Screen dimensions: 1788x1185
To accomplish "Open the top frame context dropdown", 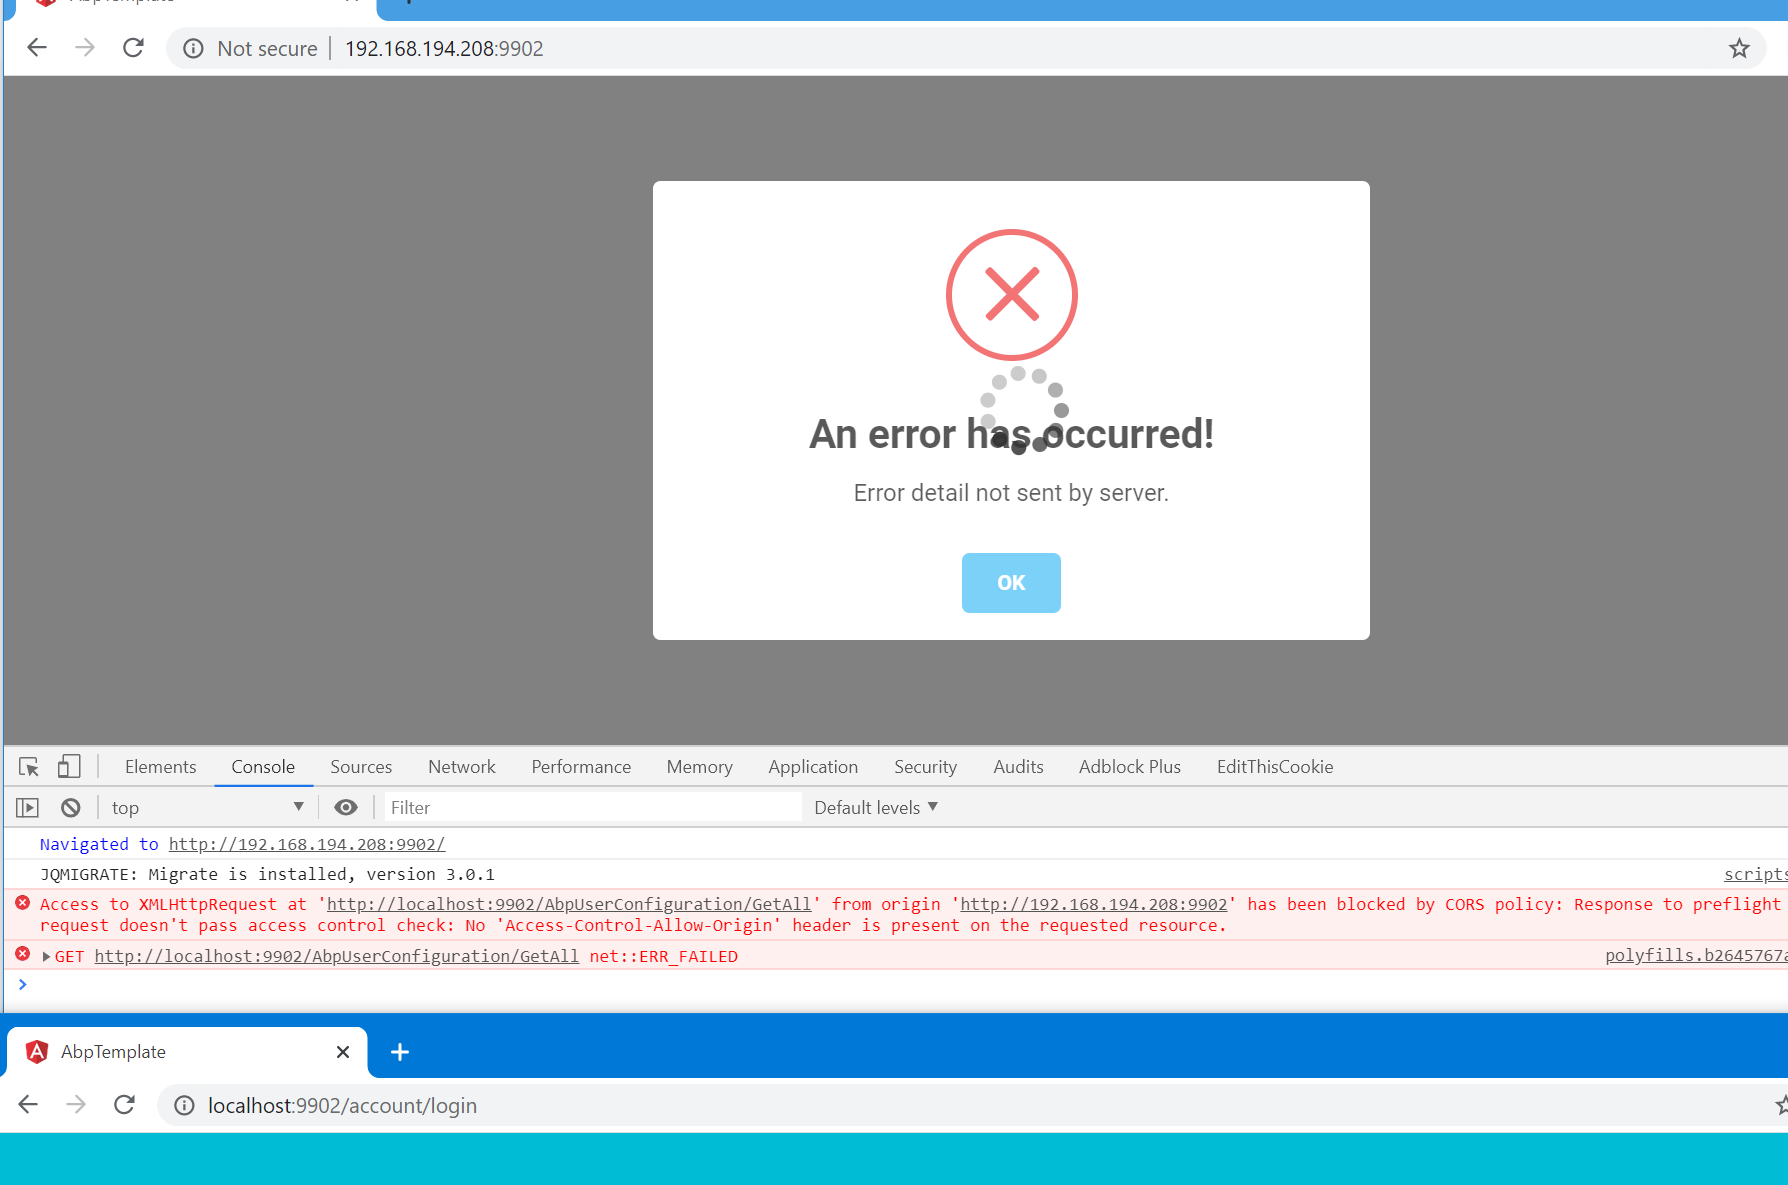I will click(207, 807).
